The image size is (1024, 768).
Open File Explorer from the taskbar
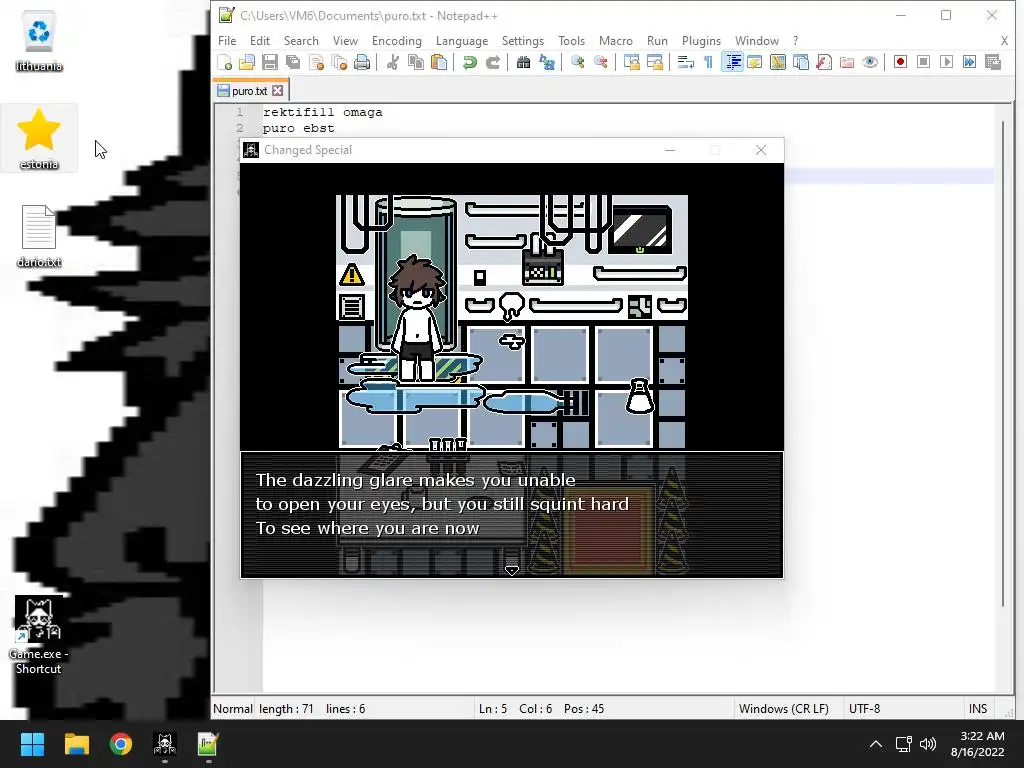click(x=76, y=744)
